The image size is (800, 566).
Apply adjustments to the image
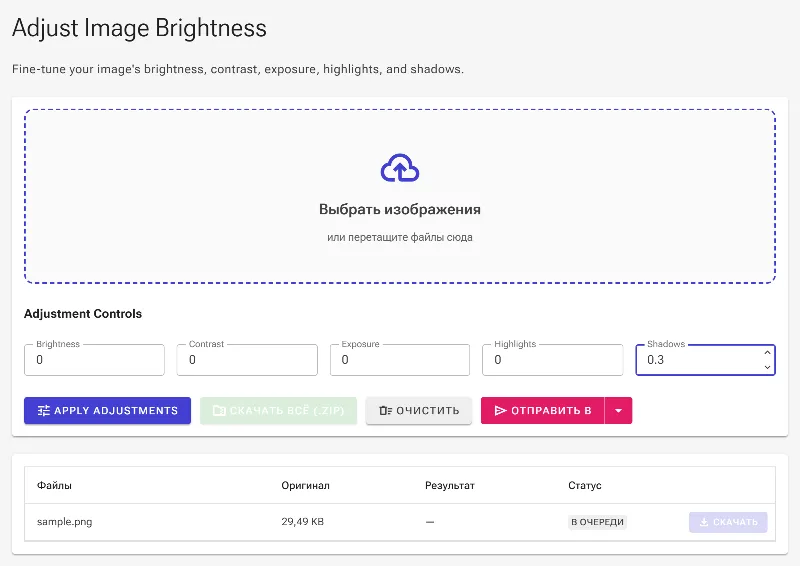(108, 410)
